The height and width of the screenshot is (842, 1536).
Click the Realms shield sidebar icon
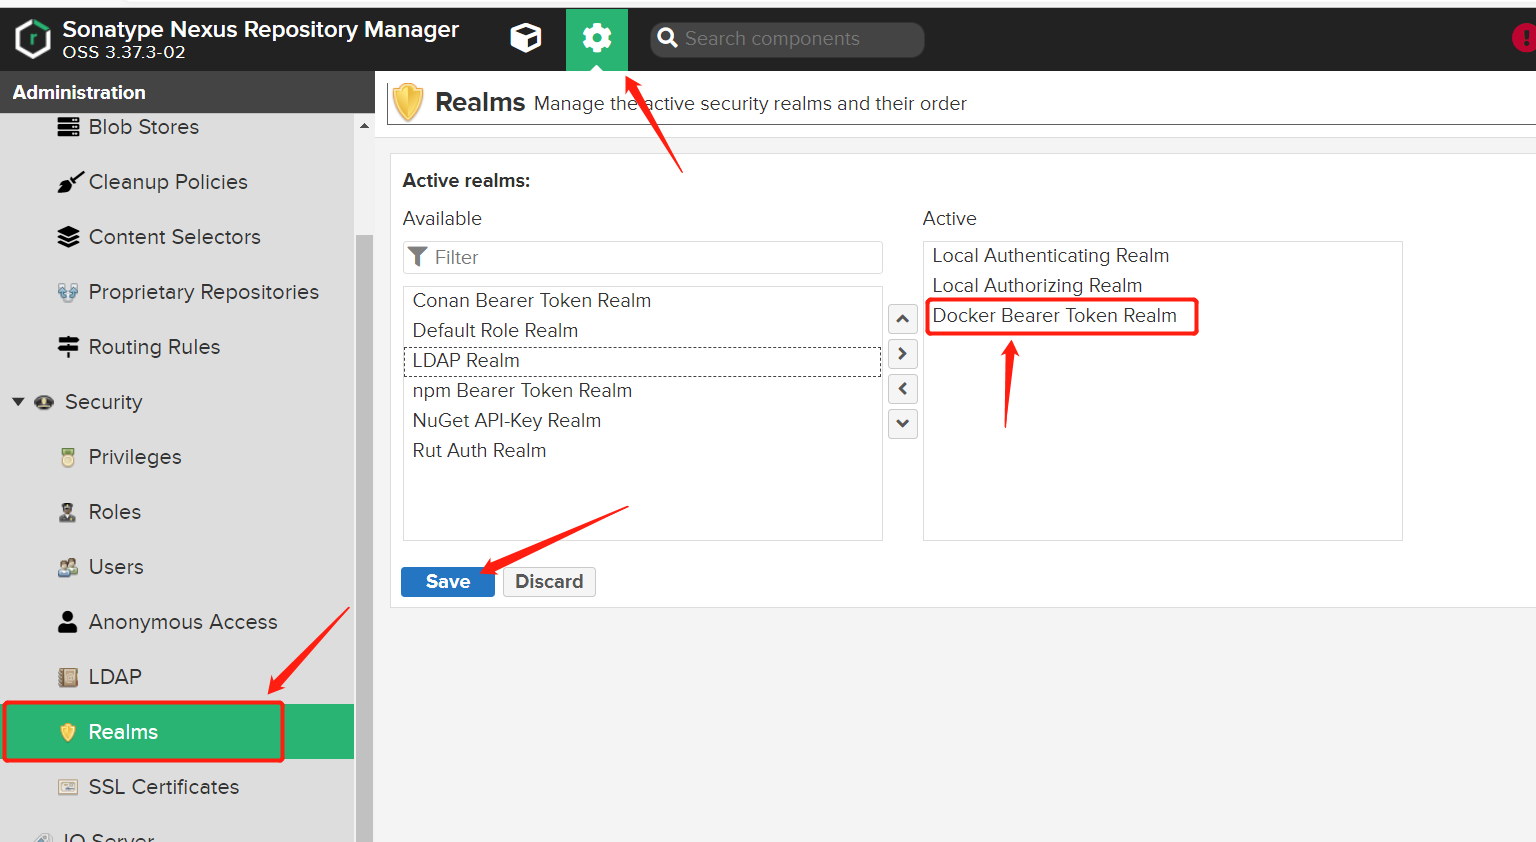point(68,732)
